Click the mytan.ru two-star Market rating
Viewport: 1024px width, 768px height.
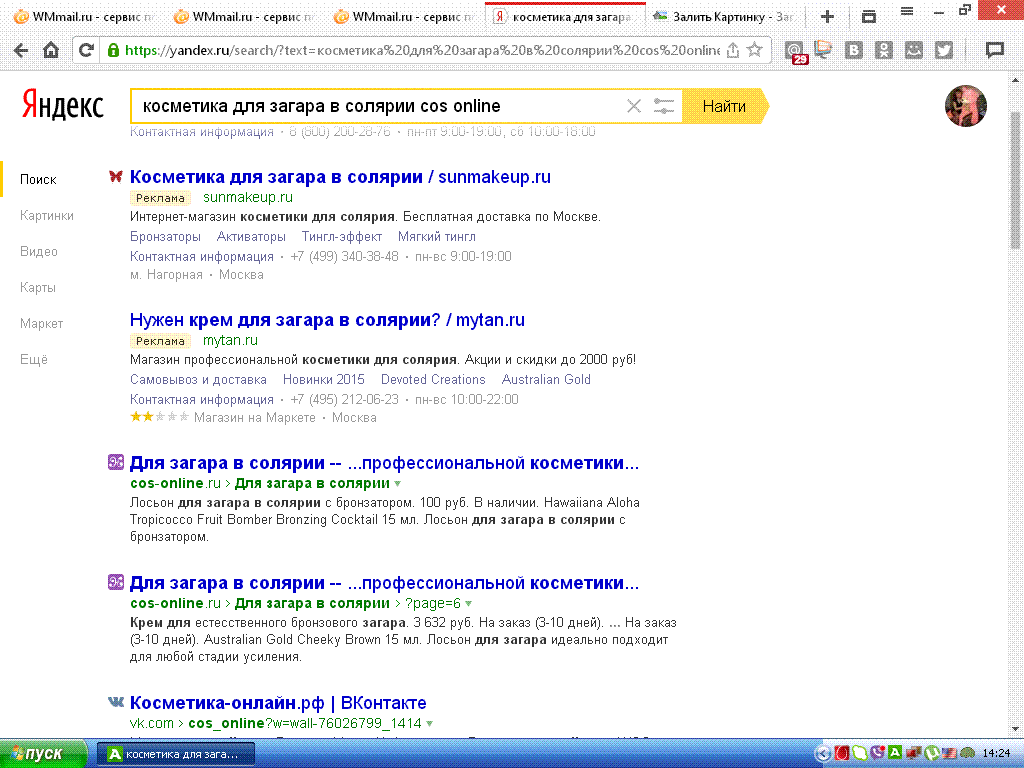pos(159,417)
